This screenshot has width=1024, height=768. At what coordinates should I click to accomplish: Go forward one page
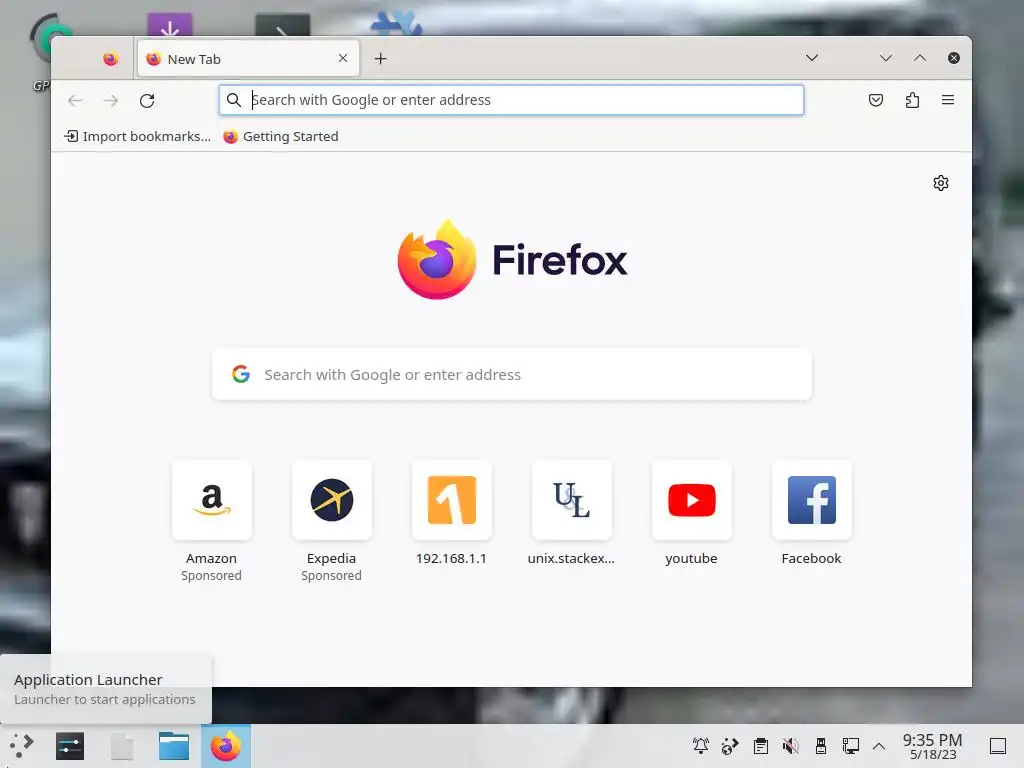point(111,100)
